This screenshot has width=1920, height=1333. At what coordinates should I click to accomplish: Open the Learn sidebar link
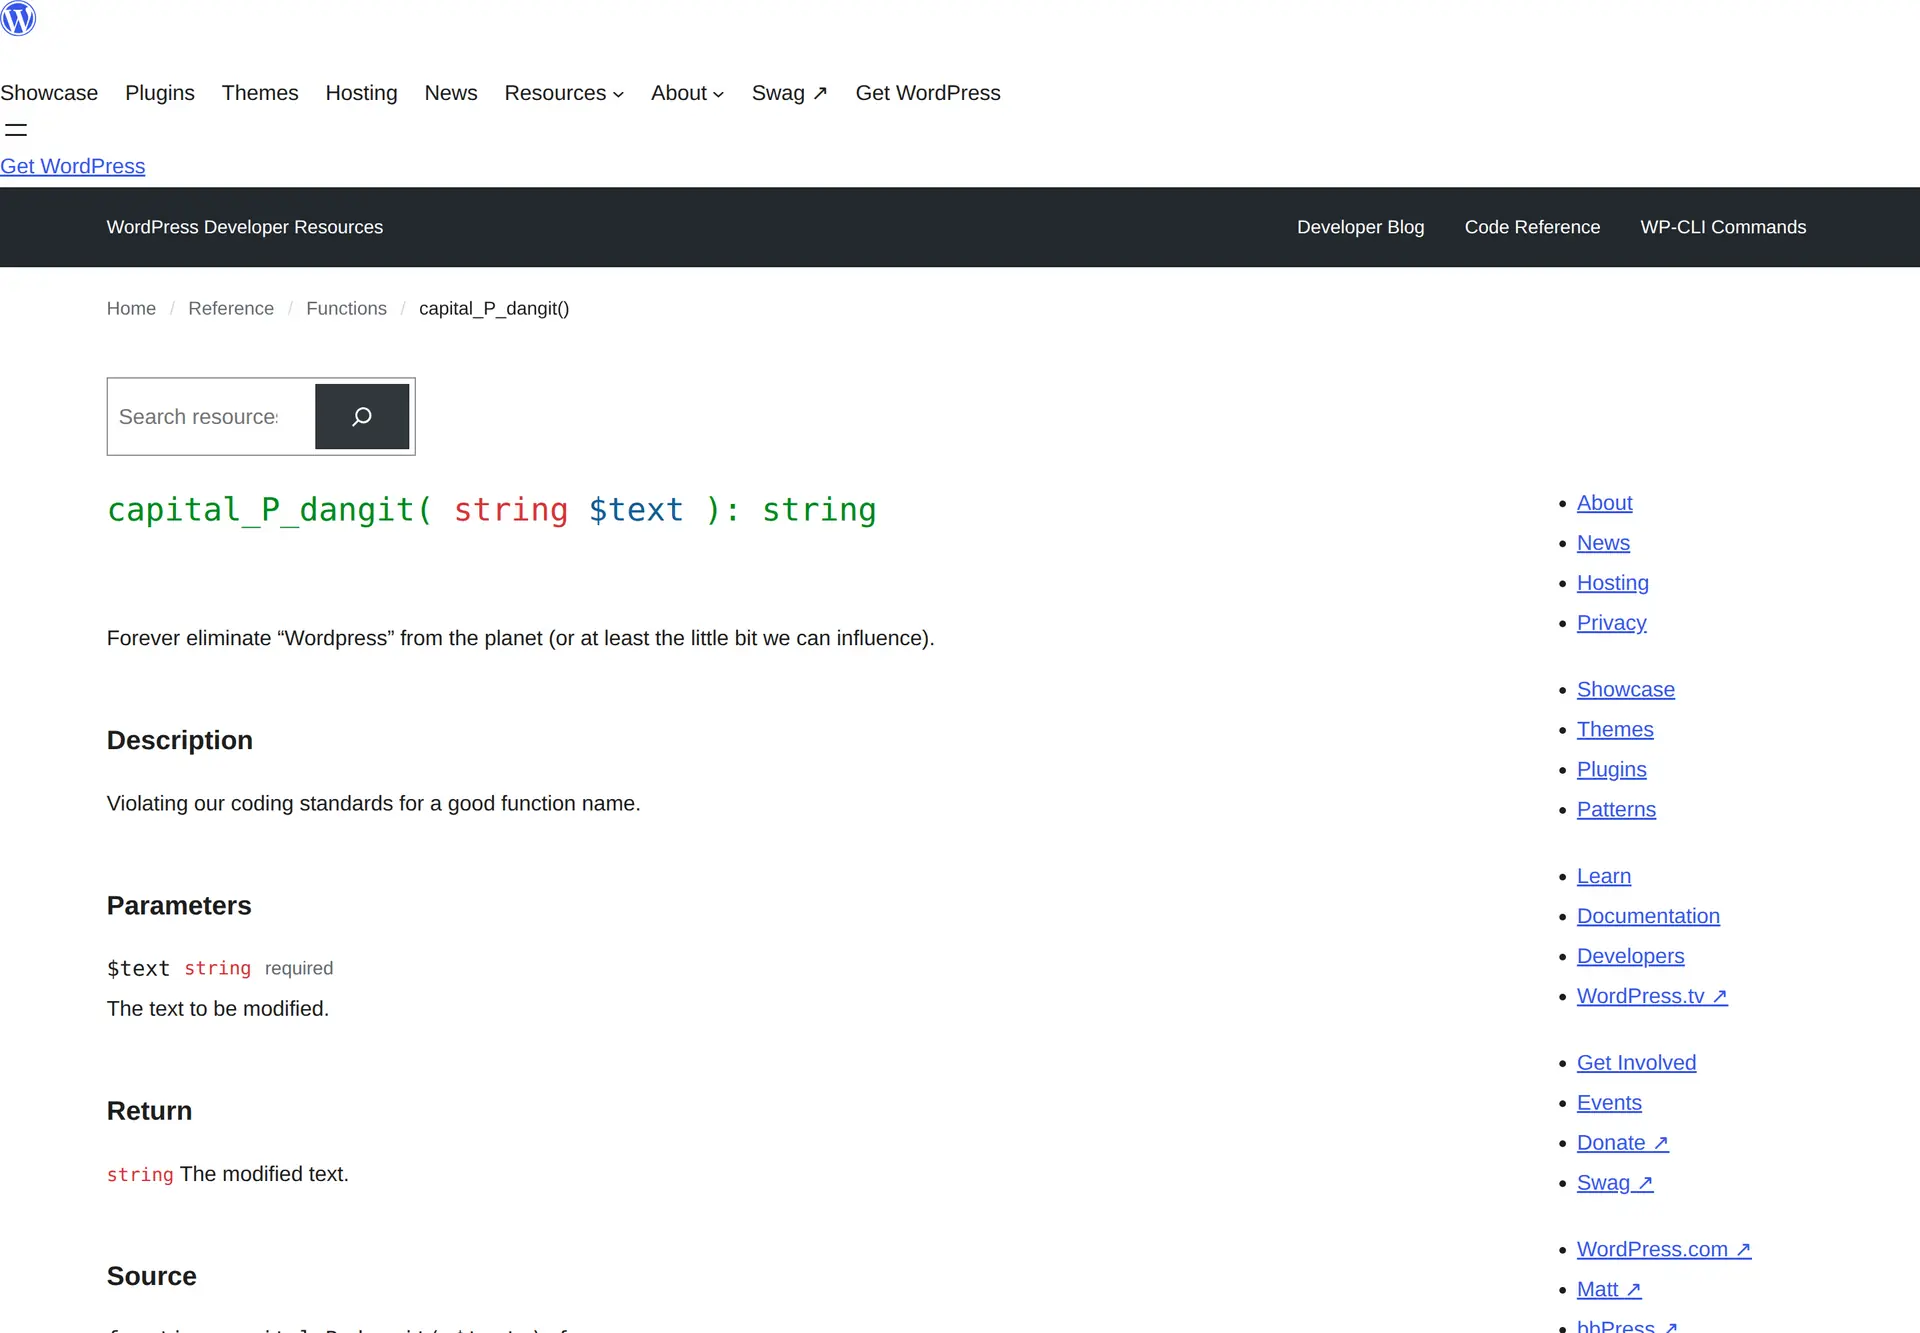point(1603,876)
